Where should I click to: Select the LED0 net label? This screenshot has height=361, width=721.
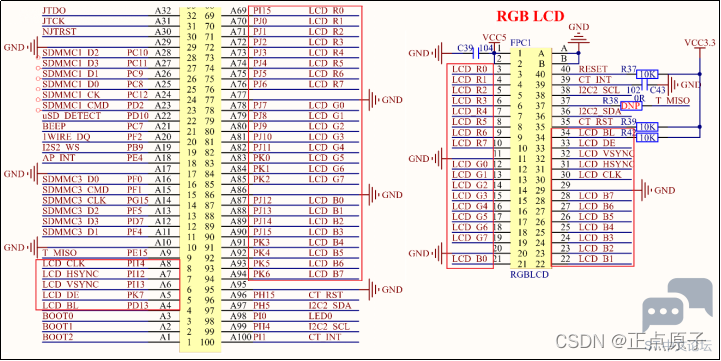click(x=320, y=316)
